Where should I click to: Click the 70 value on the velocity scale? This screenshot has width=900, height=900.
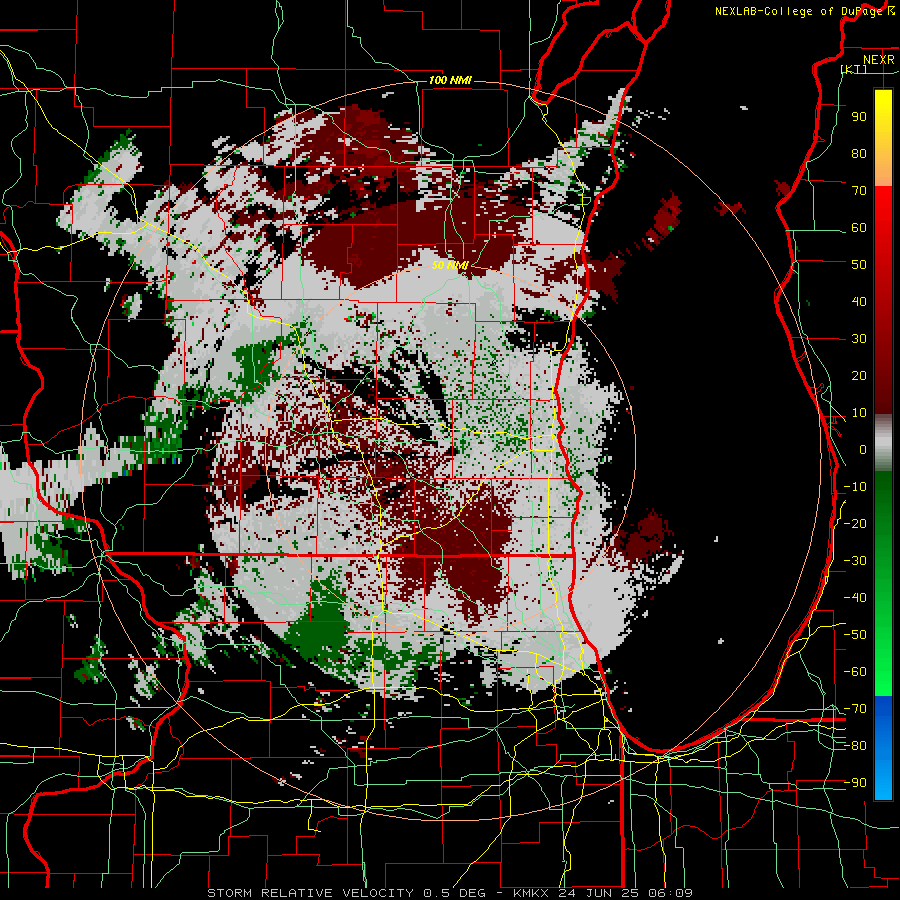point(859,191)
